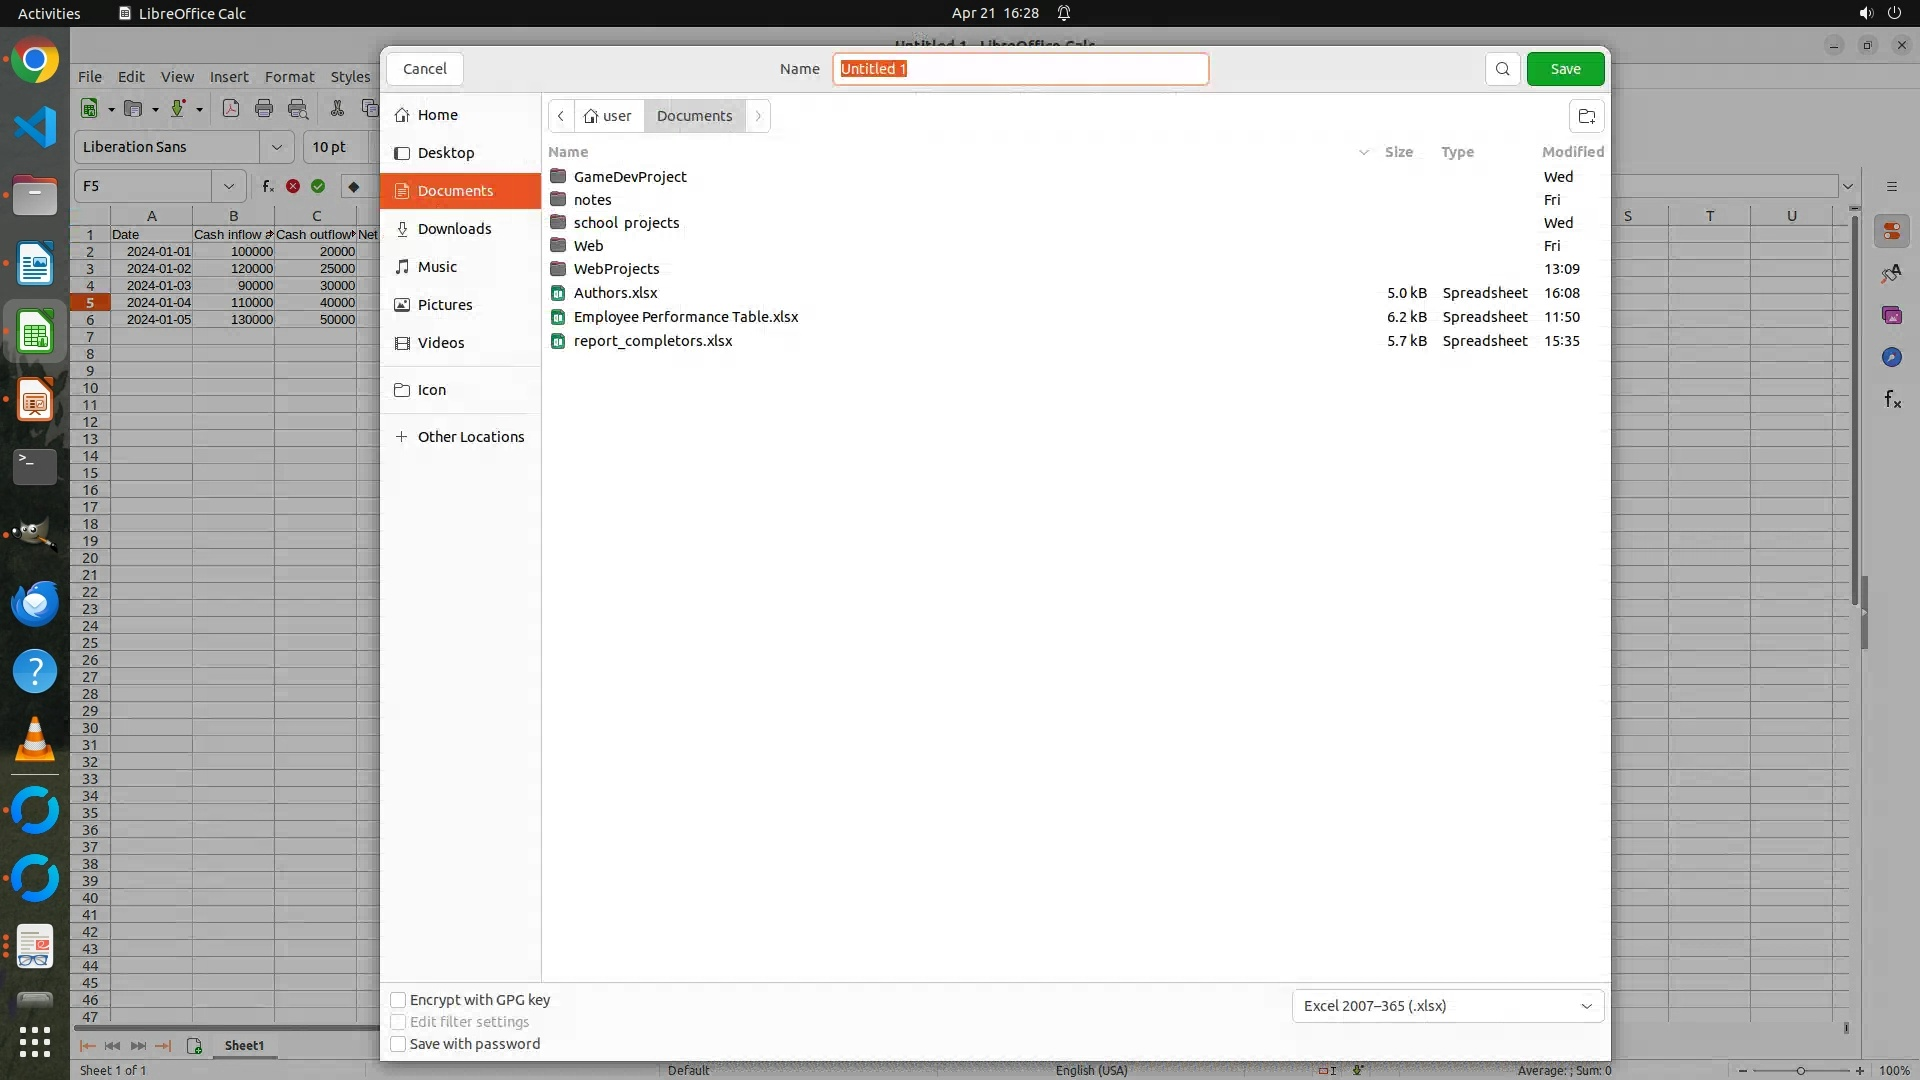This screenshot has height=1080, width=1920.
Task: Open the Excel 2007–365 file type dropdown
Action: [1447, 1006]
